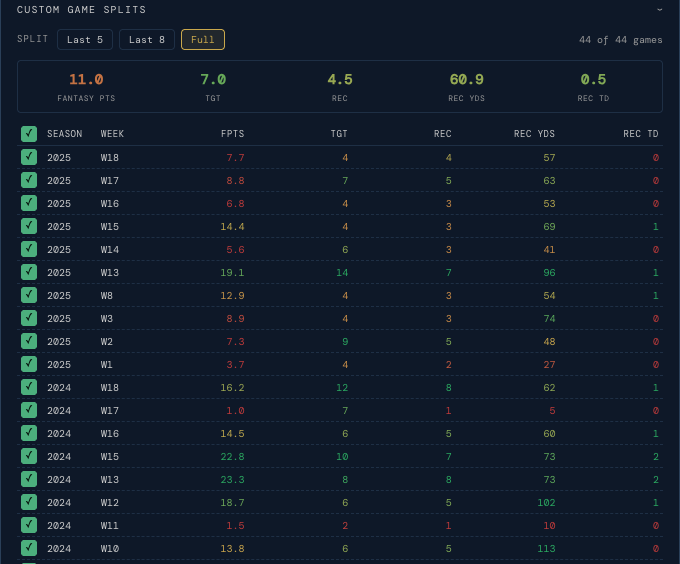The height and width of the screenshot is (564, 680).
Task: Uncheck the 2025 W18 game row
Action: tap(29, 157)
